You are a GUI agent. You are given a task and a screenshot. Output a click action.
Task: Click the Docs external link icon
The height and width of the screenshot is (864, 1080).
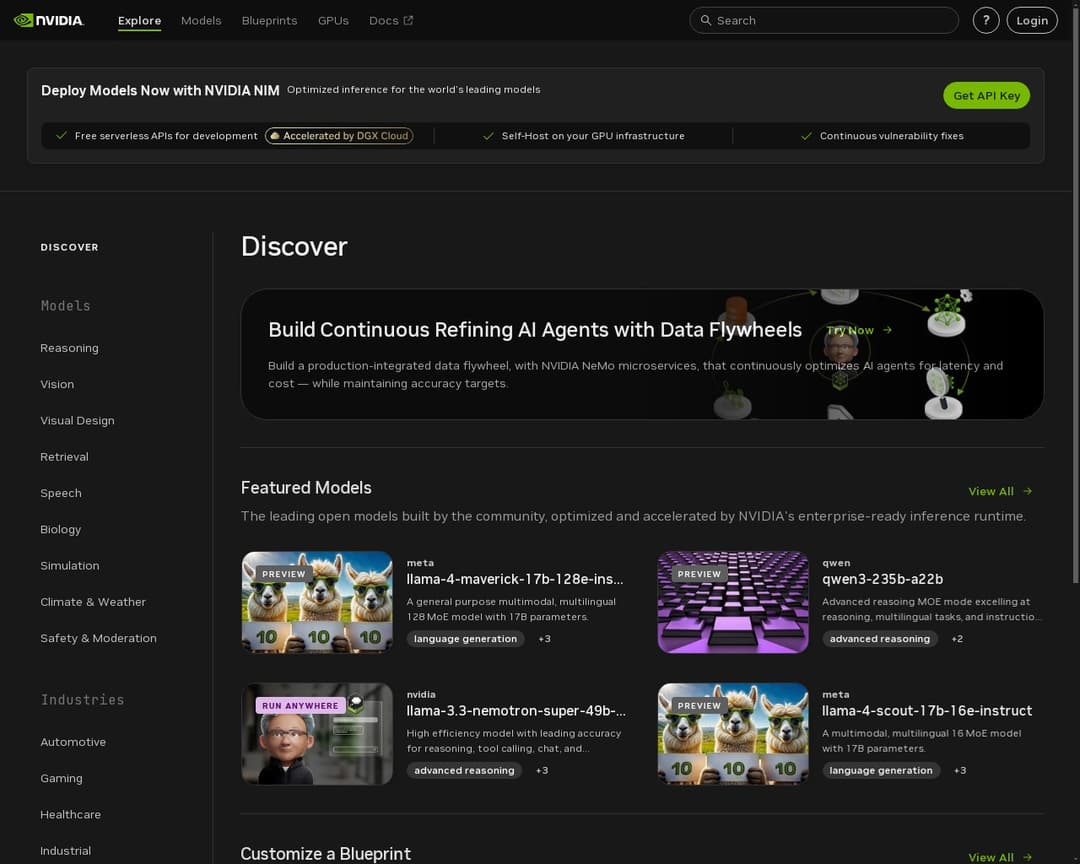click(408, 21)
